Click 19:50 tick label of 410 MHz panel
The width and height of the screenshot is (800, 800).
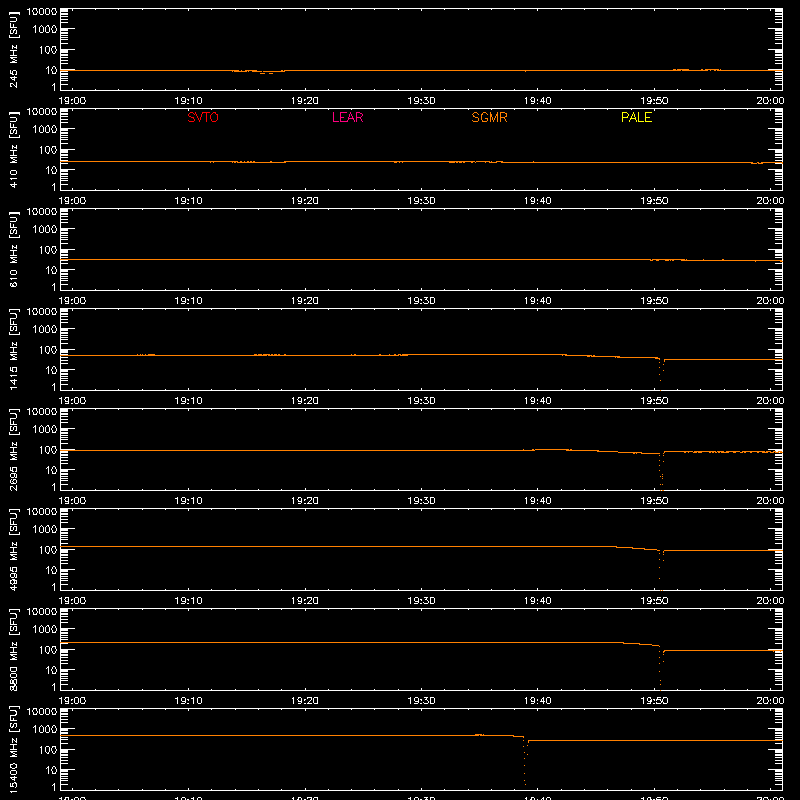click(654, 201)
